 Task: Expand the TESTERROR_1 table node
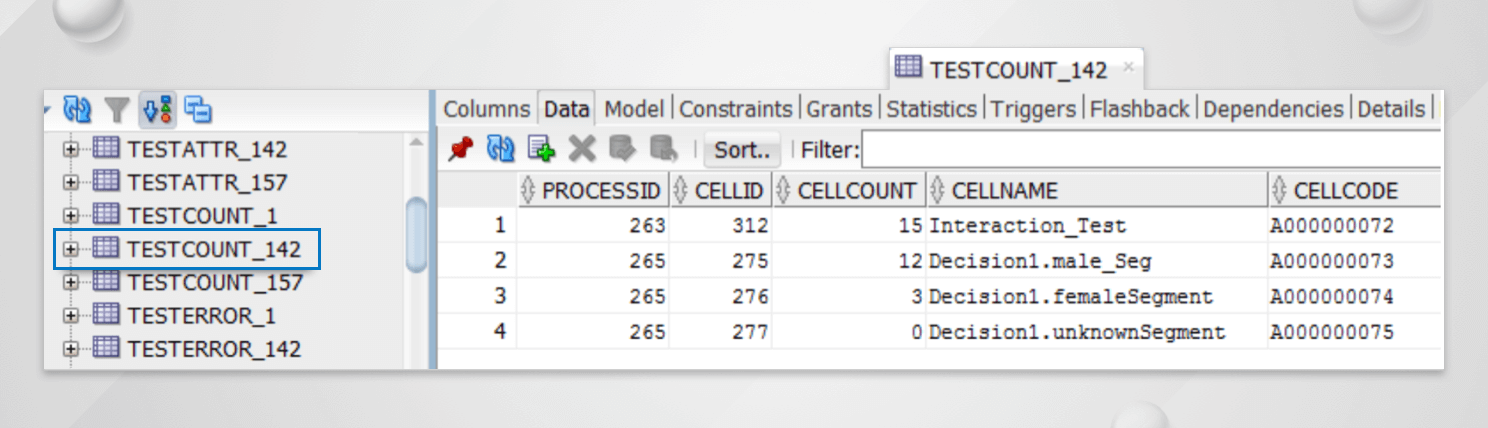(71, 316)
